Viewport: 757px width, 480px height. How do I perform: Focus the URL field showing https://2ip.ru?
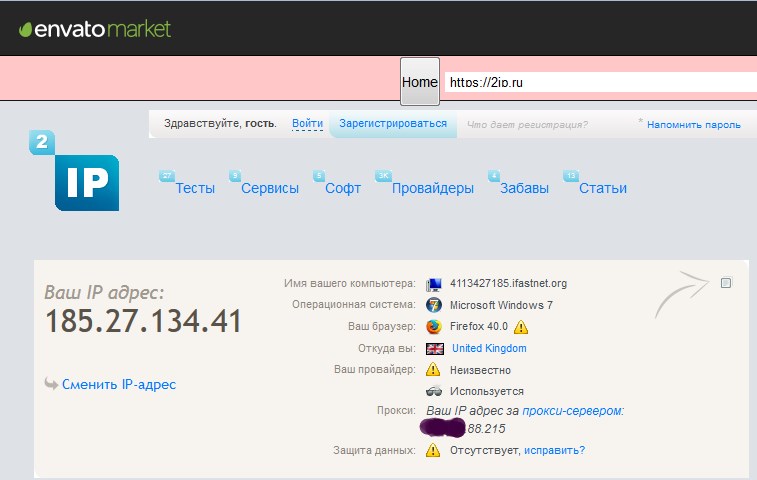point(601,82)
